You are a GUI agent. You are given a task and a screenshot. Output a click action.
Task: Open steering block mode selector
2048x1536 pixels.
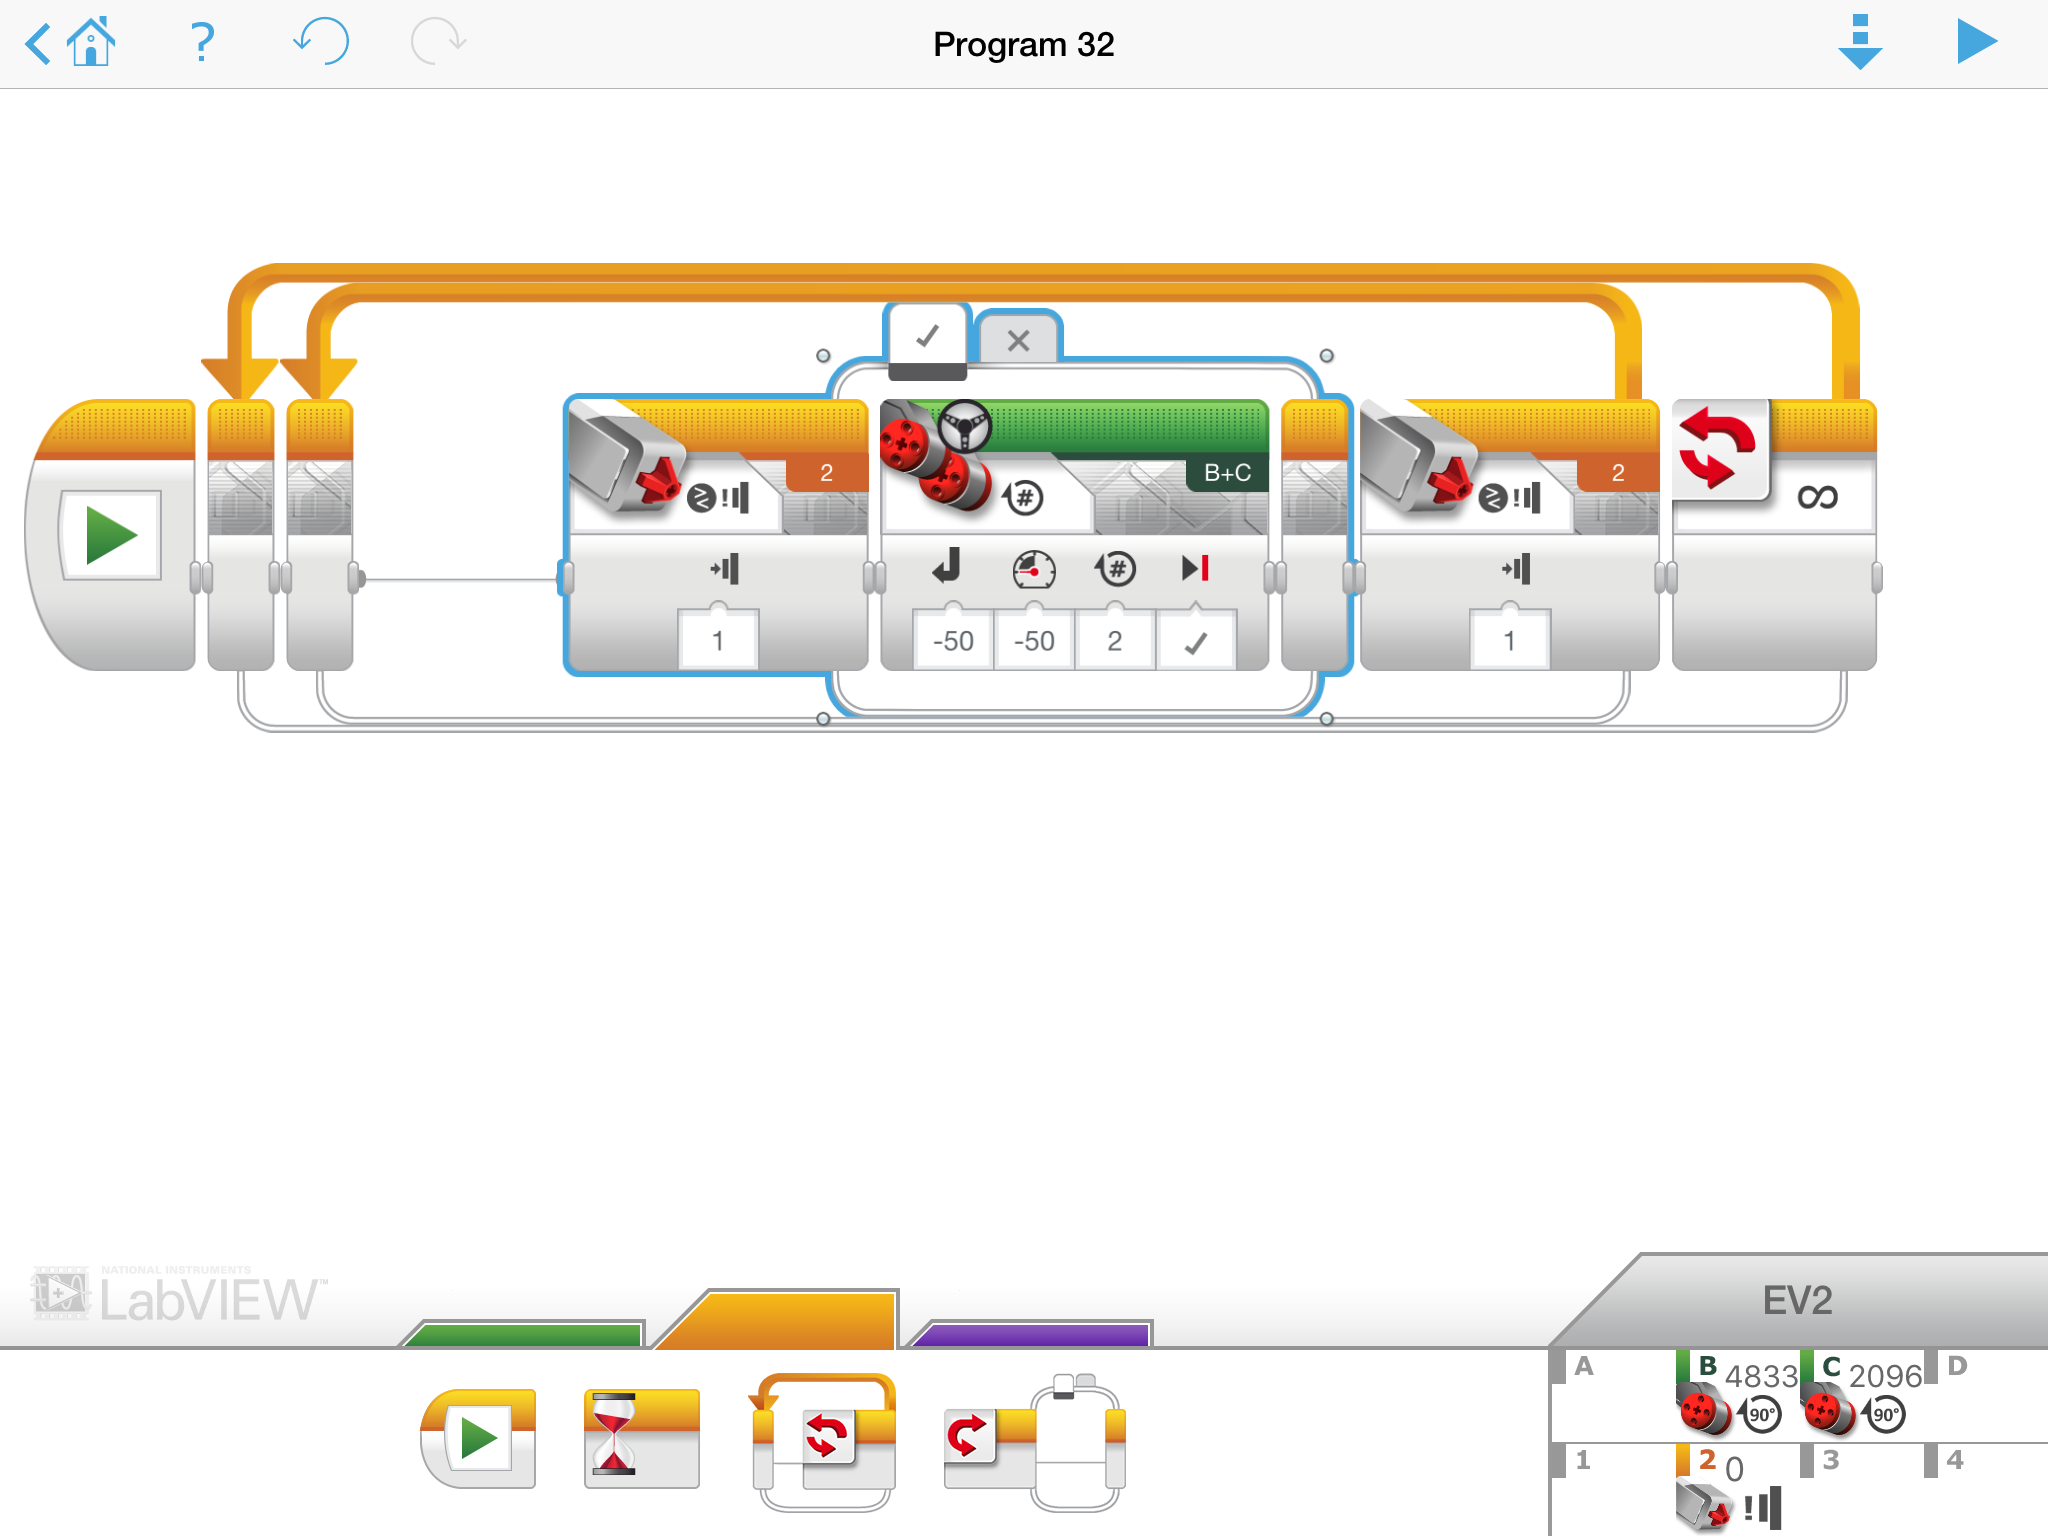tap(1024, 497)
